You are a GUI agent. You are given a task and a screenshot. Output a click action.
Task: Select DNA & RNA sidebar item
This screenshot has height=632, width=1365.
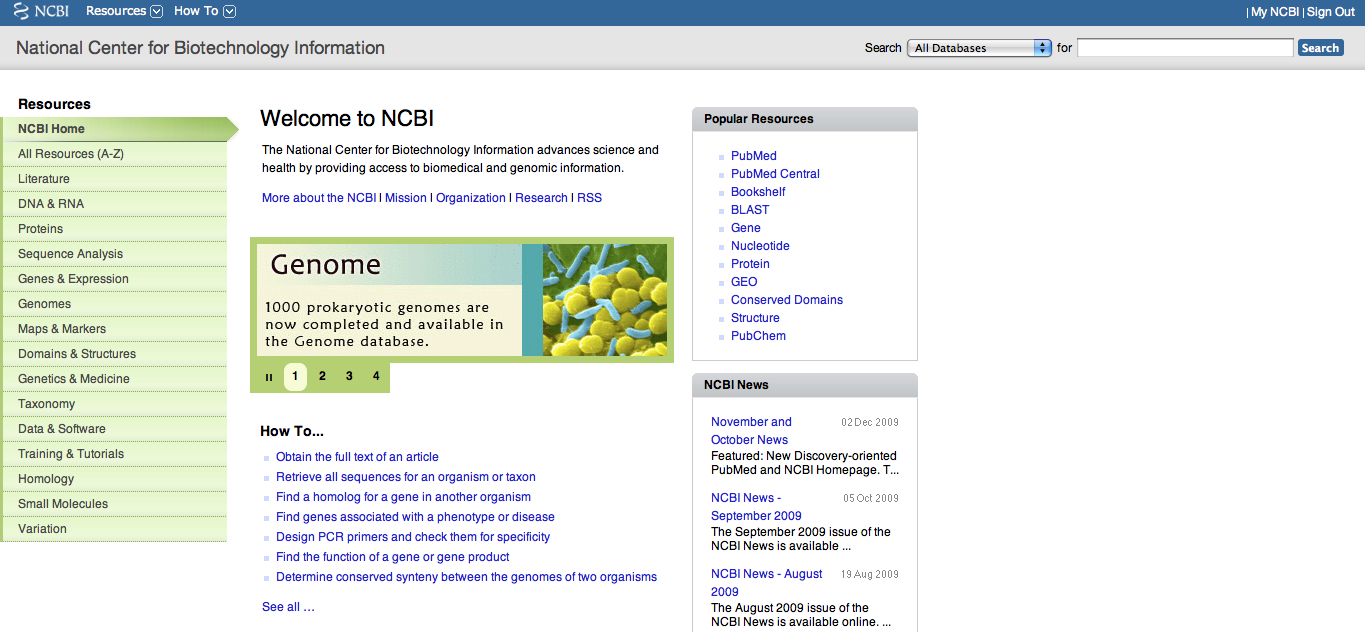[x=114, y=204]
